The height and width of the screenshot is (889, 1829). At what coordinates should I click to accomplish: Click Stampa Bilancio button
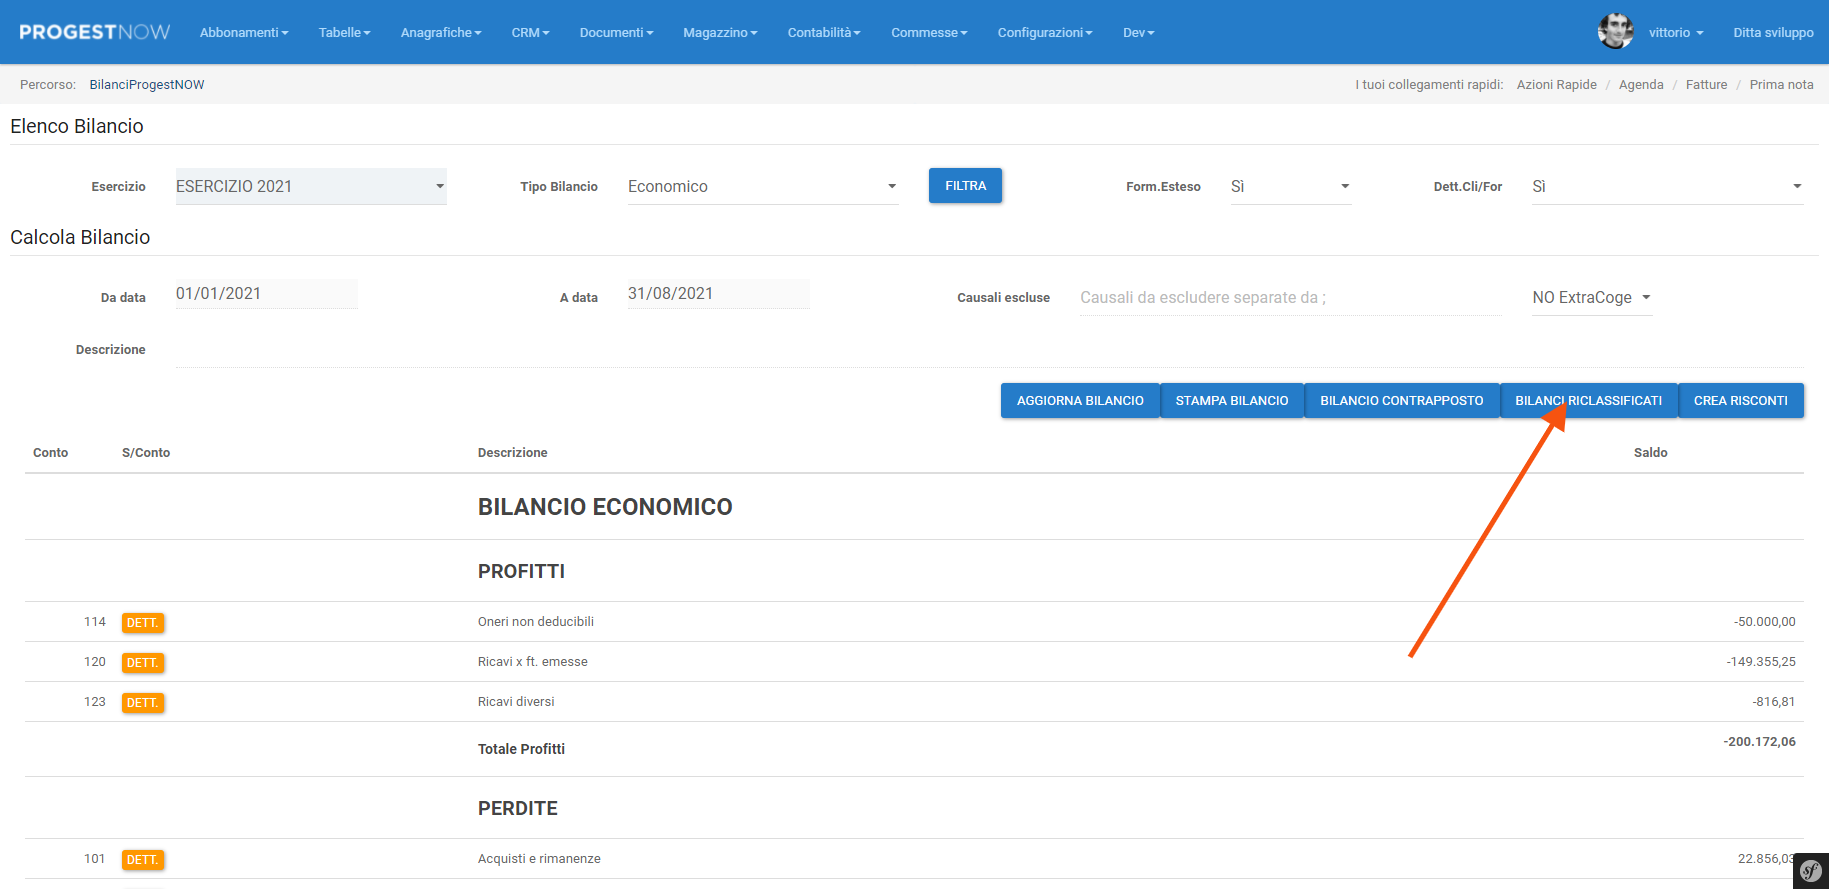coord(1231,400)
